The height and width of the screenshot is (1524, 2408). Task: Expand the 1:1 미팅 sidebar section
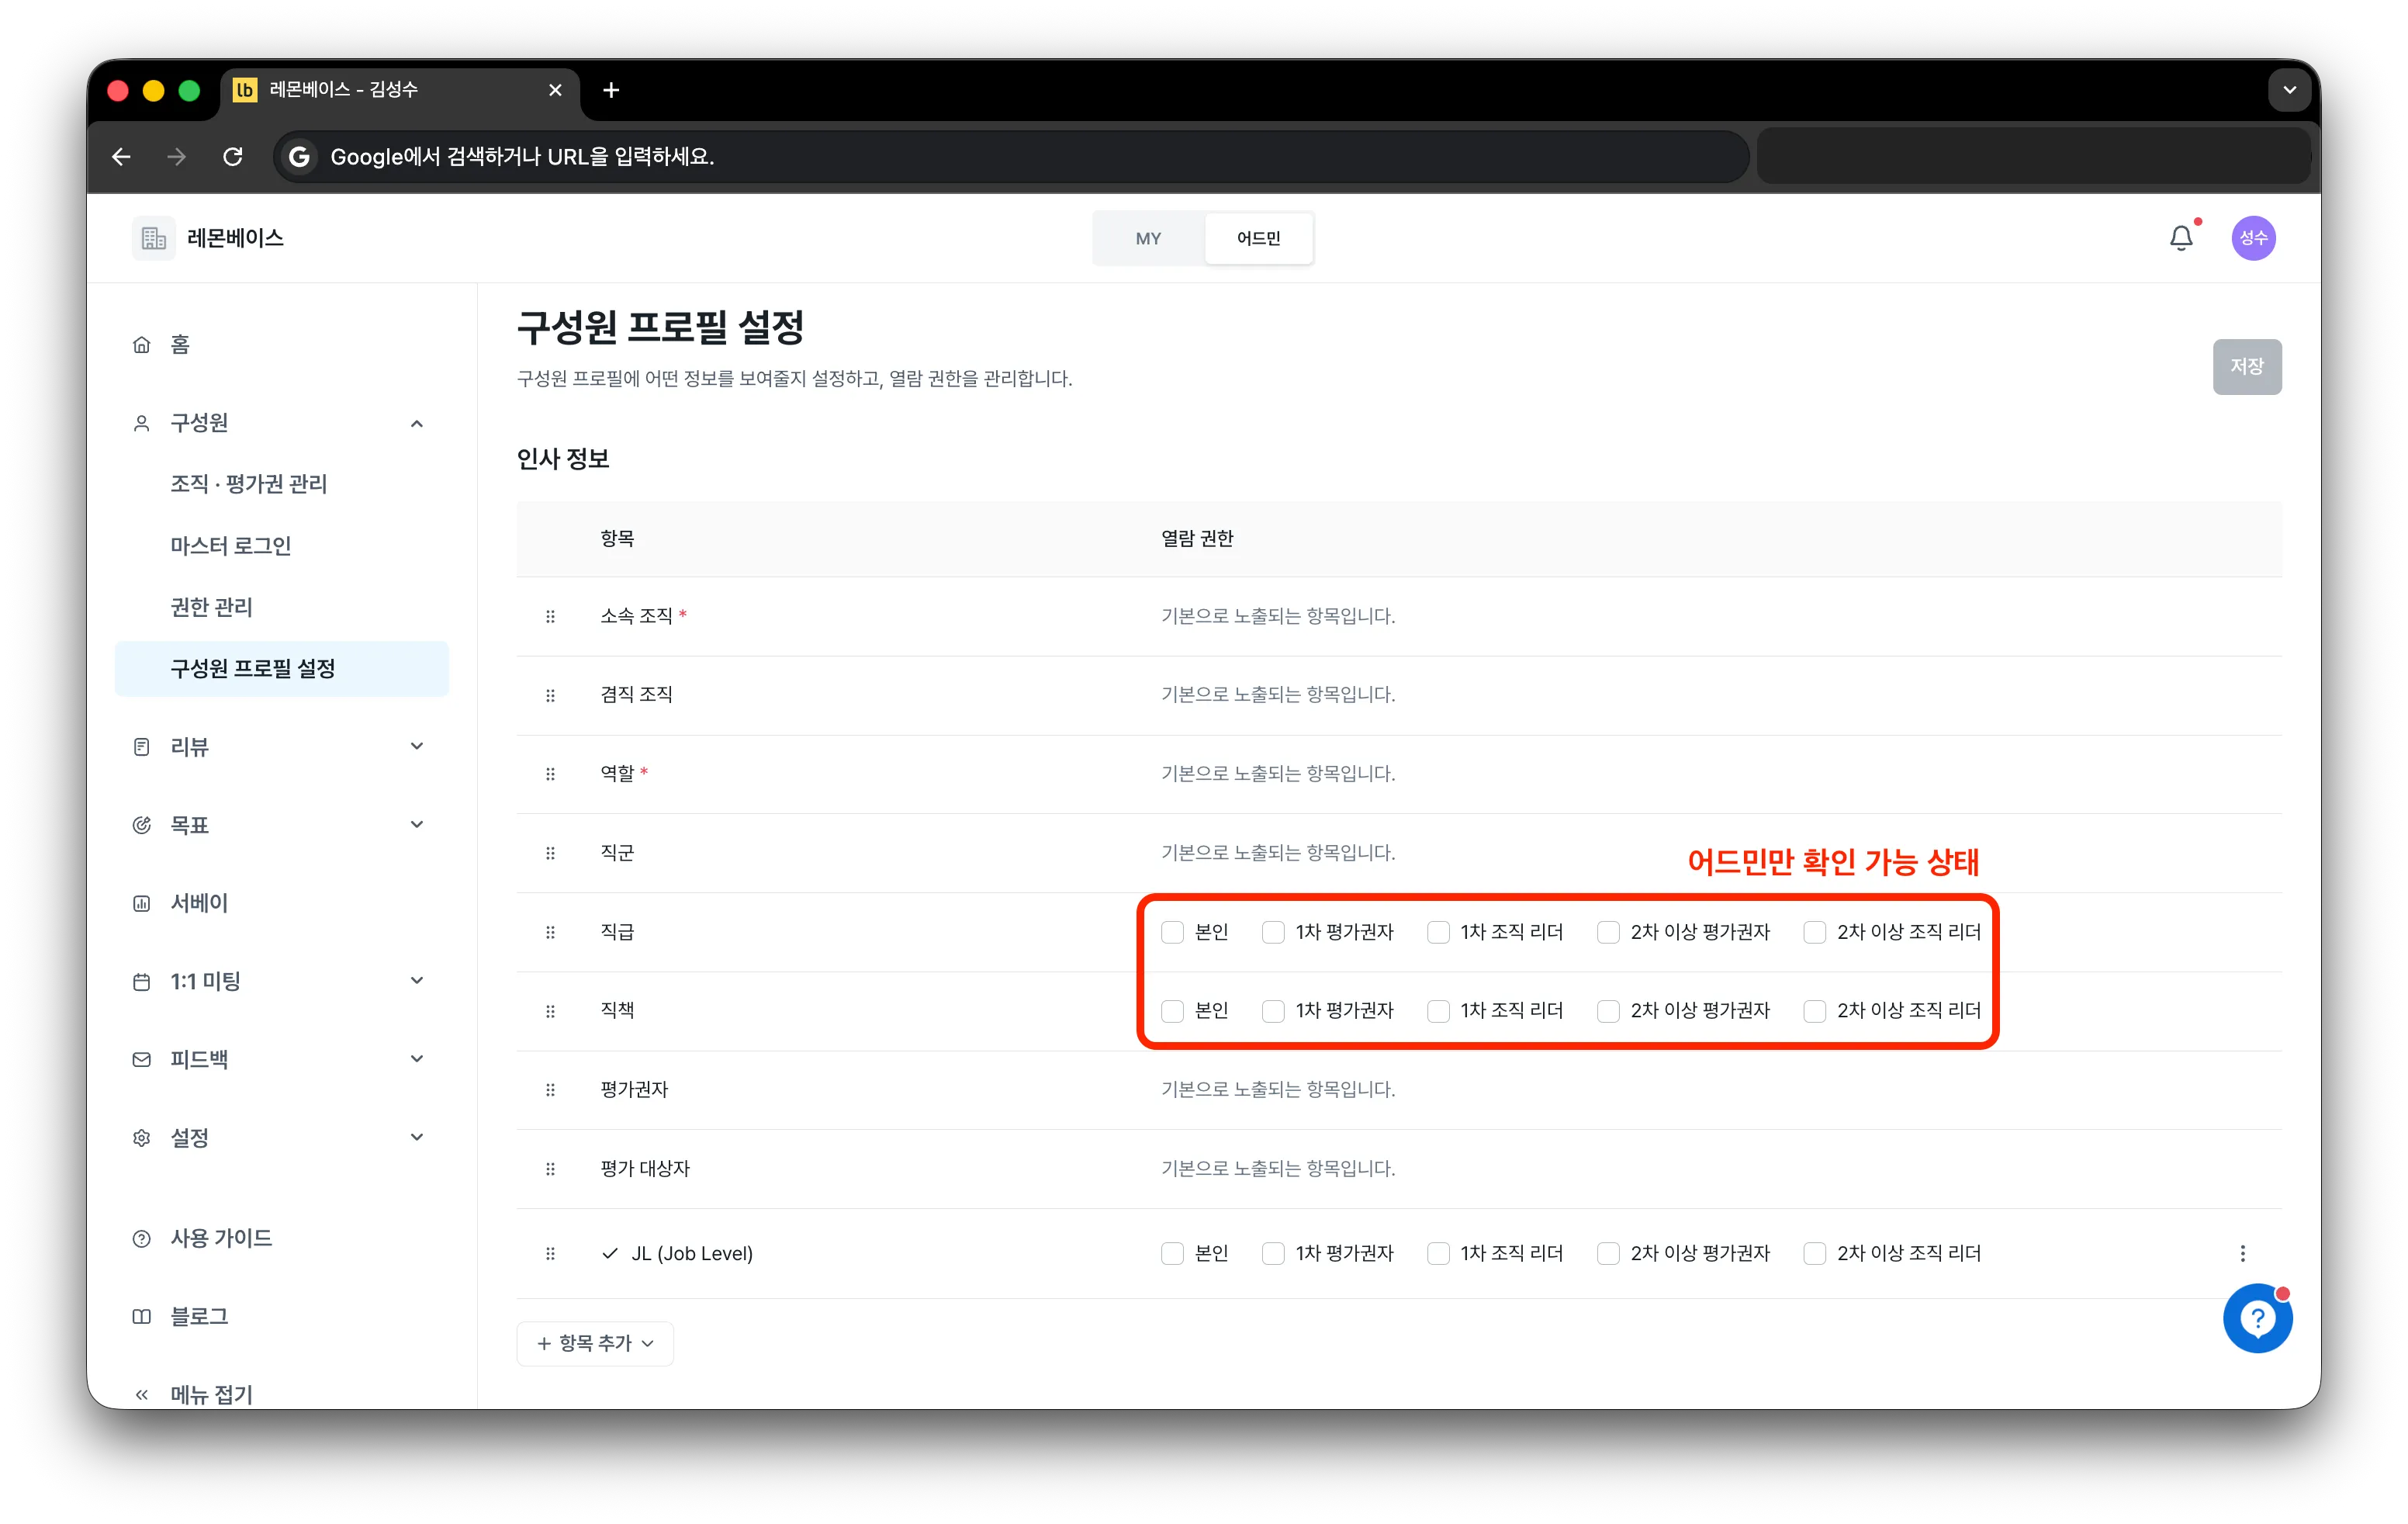tap(417, 980)
